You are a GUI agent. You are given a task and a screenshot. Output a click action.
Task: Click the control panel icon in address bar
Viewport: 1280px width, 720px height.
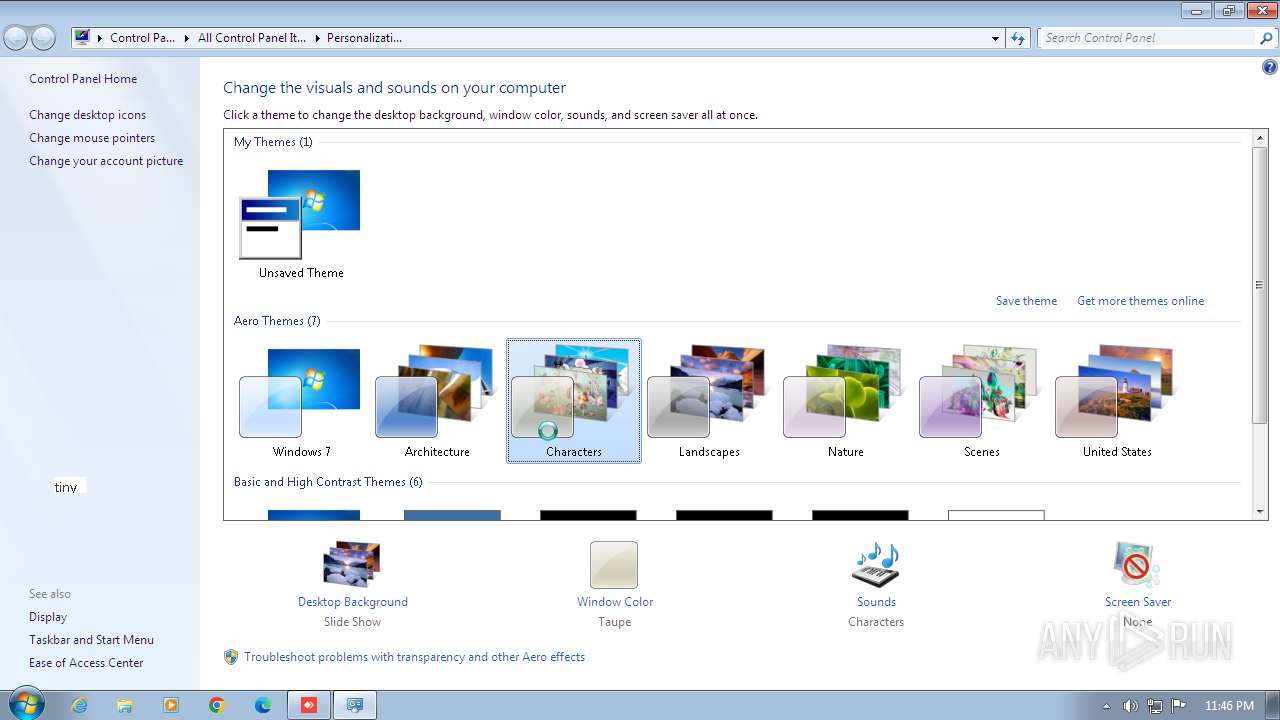pos(83,38)
